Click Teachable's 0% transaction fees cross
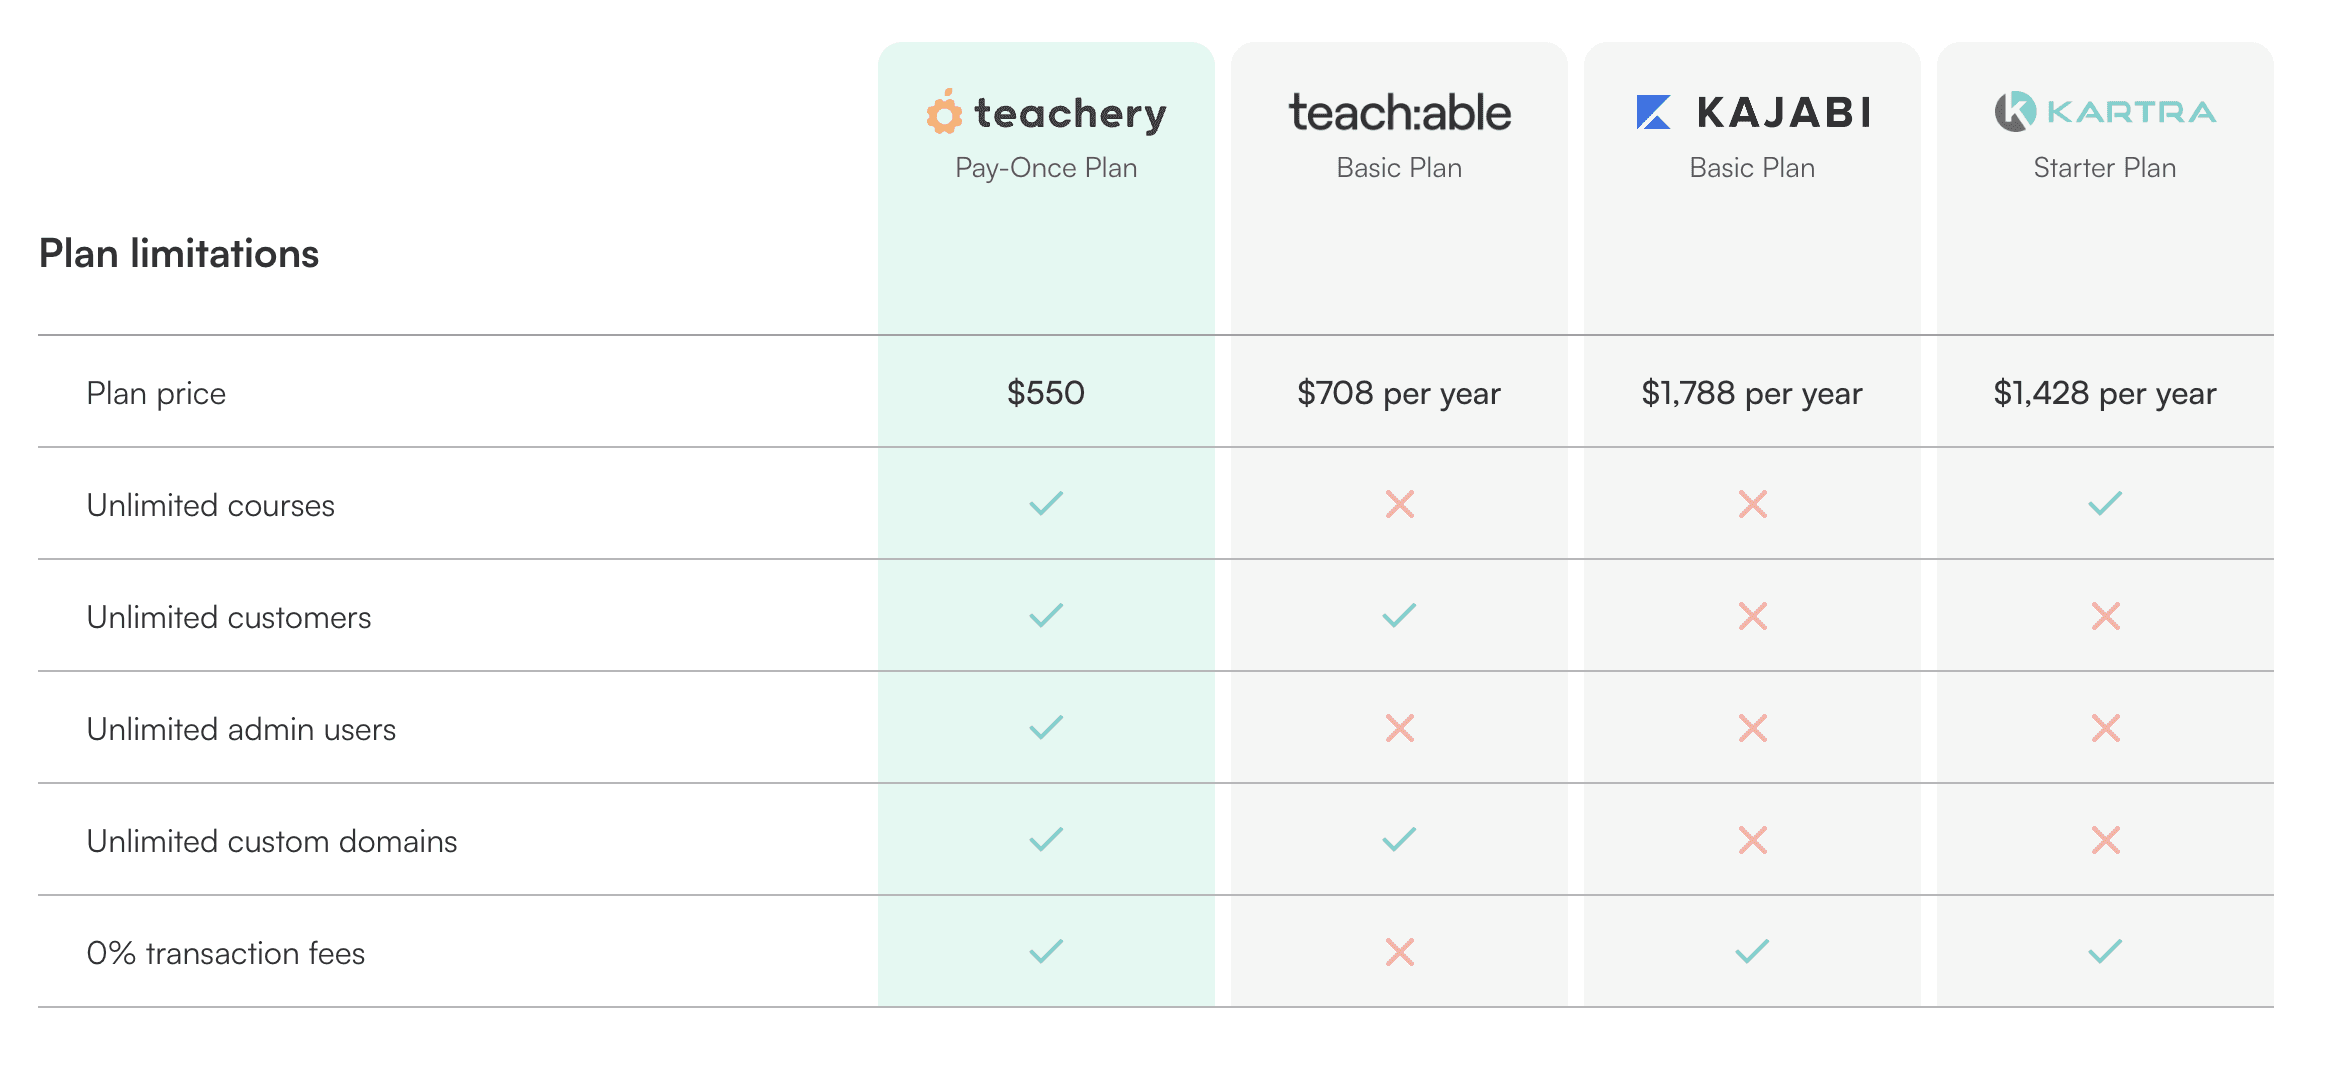 [x=1399, y=951]
